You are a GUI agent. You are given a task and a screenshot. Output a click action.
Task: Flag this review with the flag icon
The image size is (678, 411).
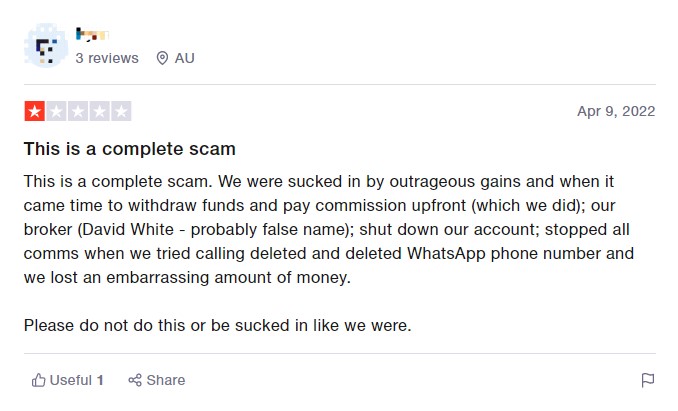tap(647, 380)
